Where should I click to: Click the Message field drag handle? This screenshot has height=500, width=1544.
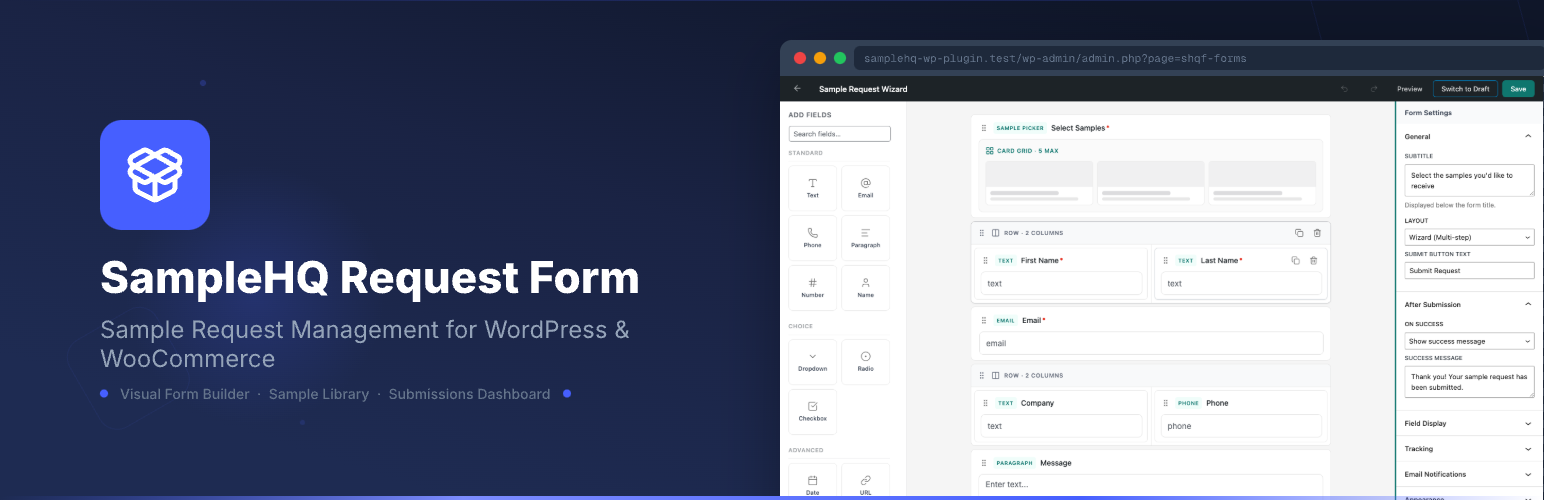tap(984, 463)
